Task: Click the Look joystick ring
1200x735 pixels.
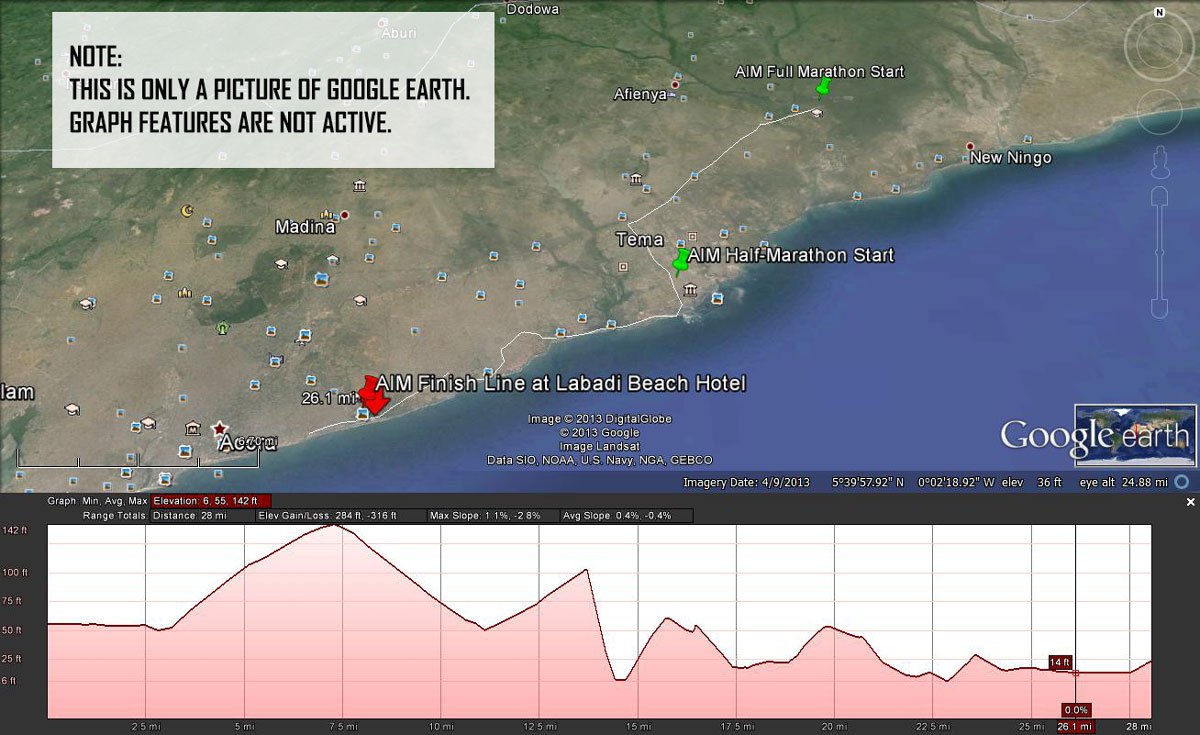Action: pos(1159,46)
